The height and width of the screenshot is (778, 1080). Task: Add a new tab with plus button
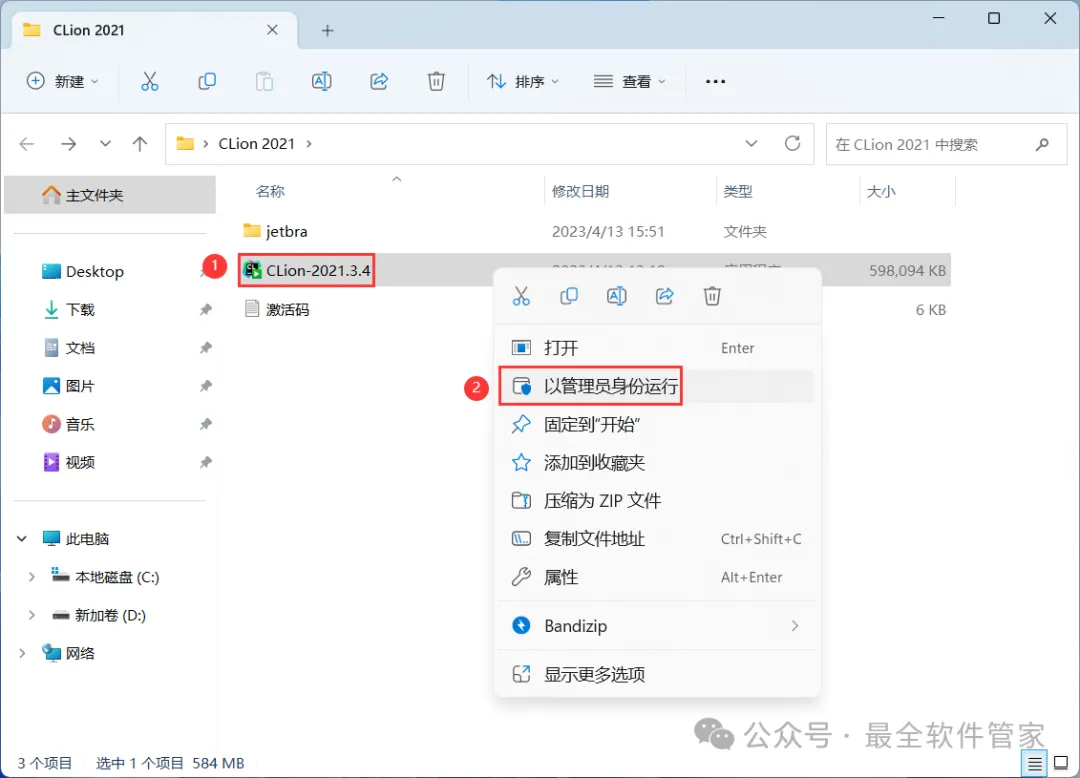click(328, 30)
